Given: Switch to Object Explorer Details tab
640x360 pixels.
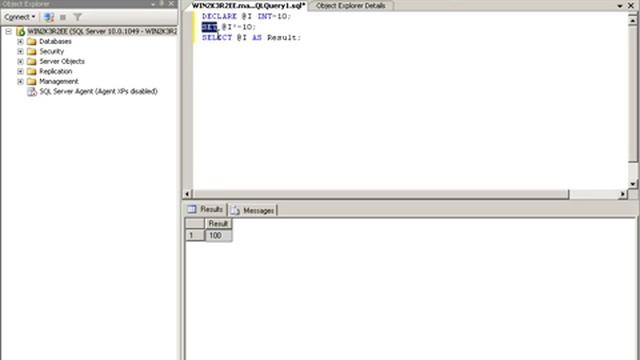Looking at the screenshot, I should (x=351, y=6).
